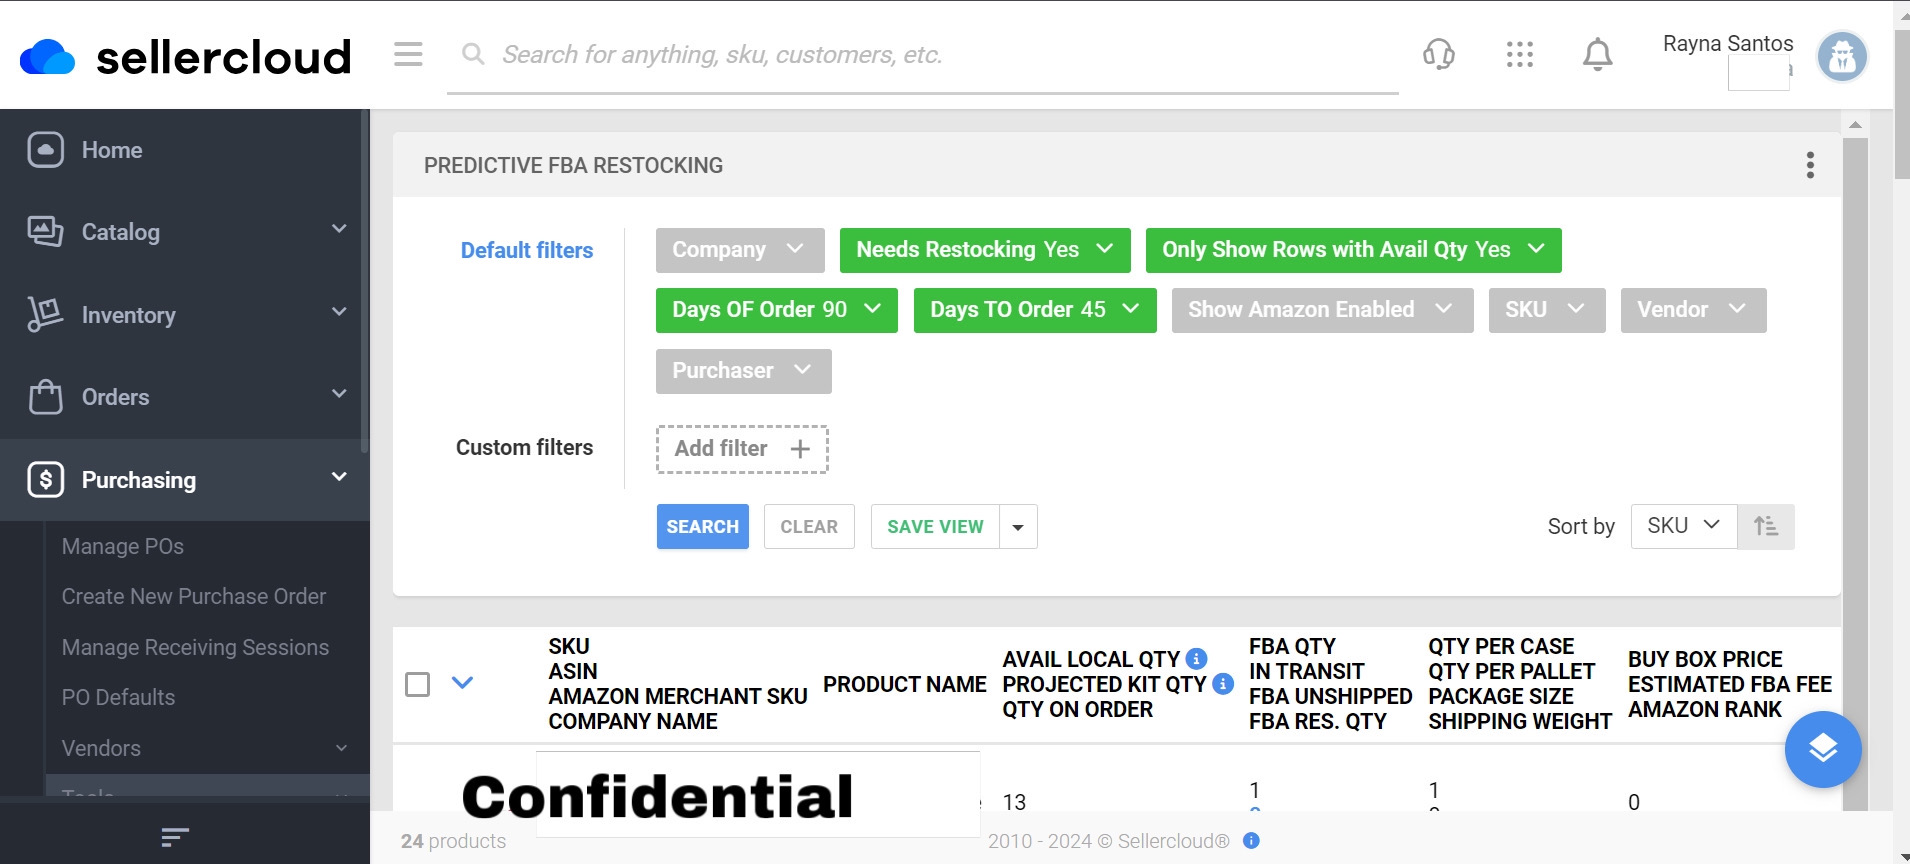1910x864 pixels.
Task: Click the SAVE VIEW button
Action: [935, 527]
